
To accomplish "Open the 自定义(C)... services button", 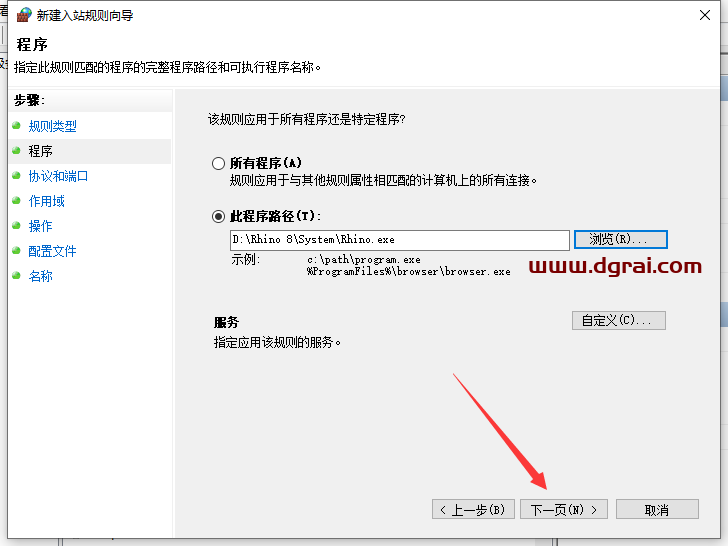I will 618,320.
